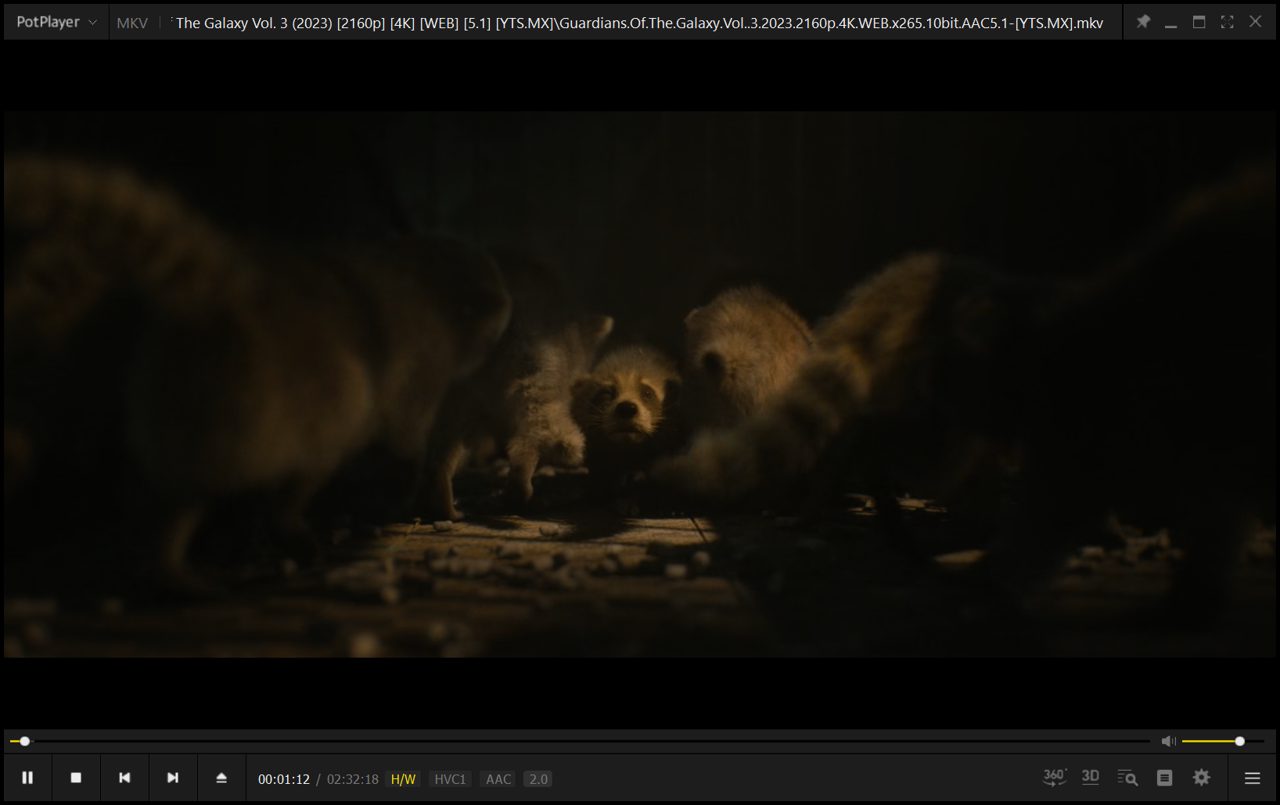
Task: Skip to the next file
Action: [173, 778]
